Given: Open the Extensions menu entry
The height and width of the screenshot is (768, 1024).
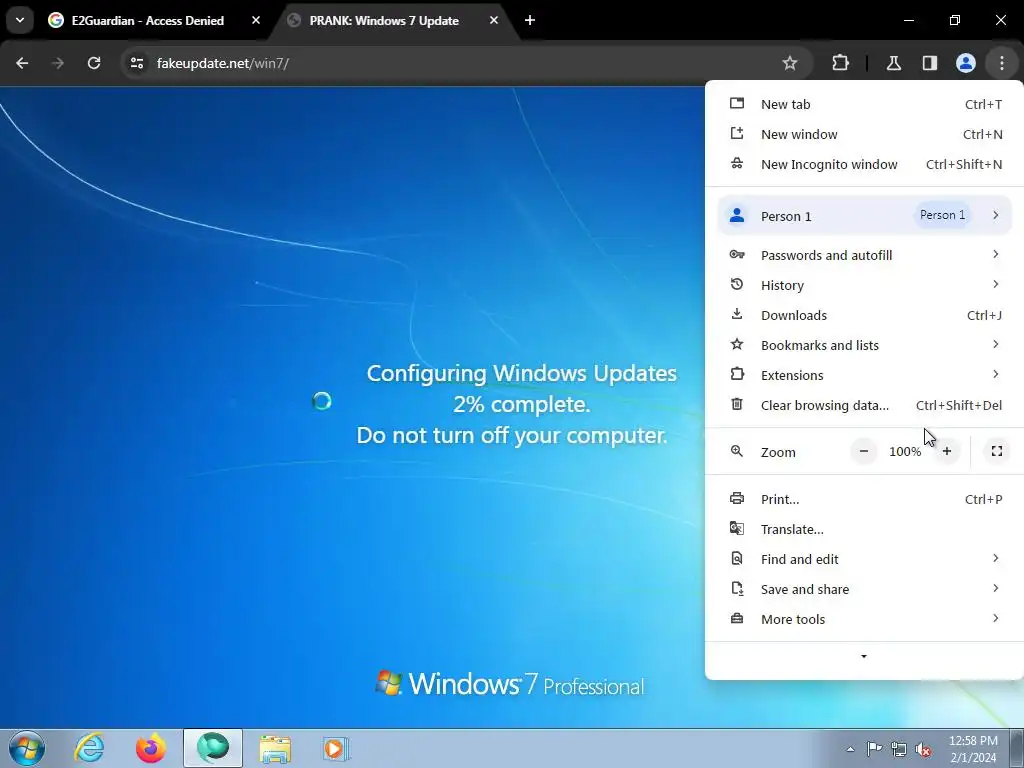Looking at the screenshot, I should 864,376.
